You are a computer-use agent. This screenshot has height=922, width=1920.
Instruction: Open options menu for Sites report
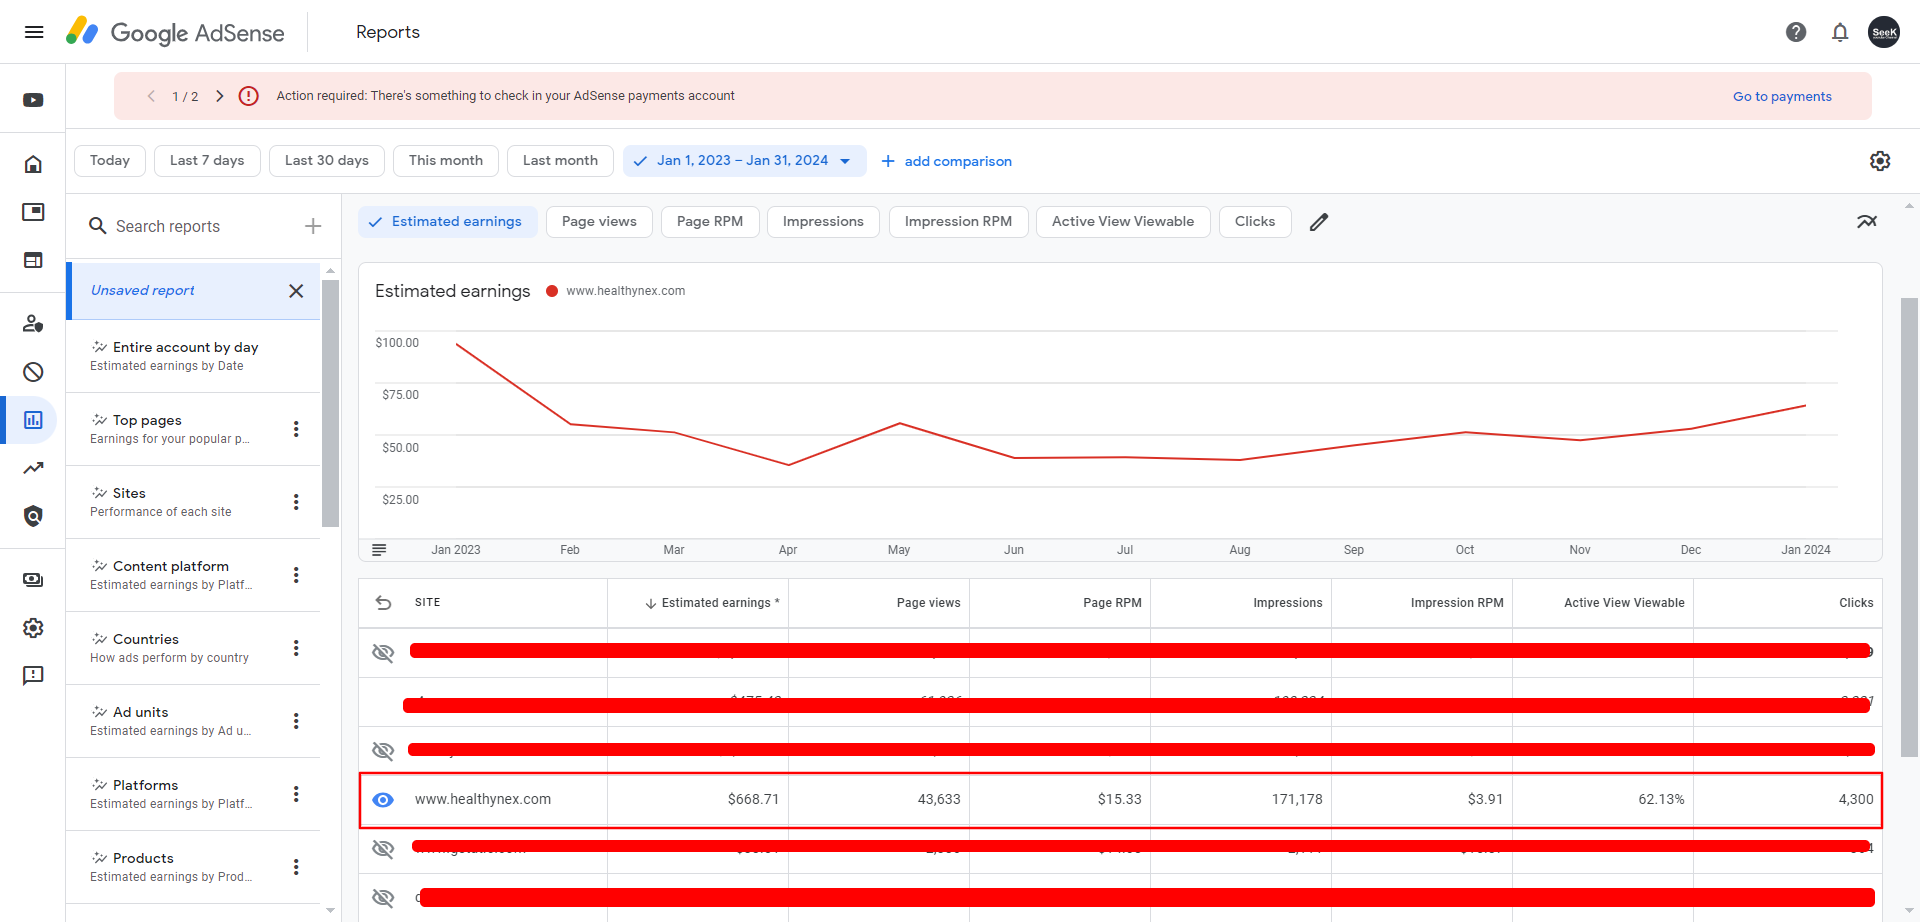(x=296, y=502)
